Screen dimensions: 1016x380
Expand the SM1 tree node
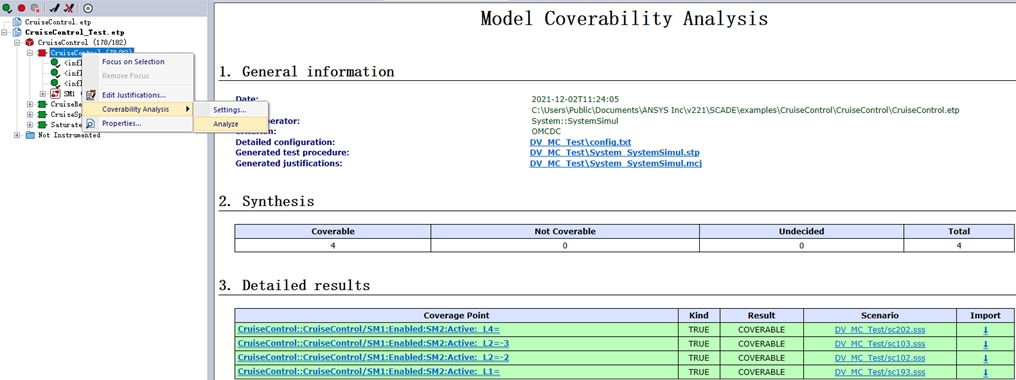(43, 94)
